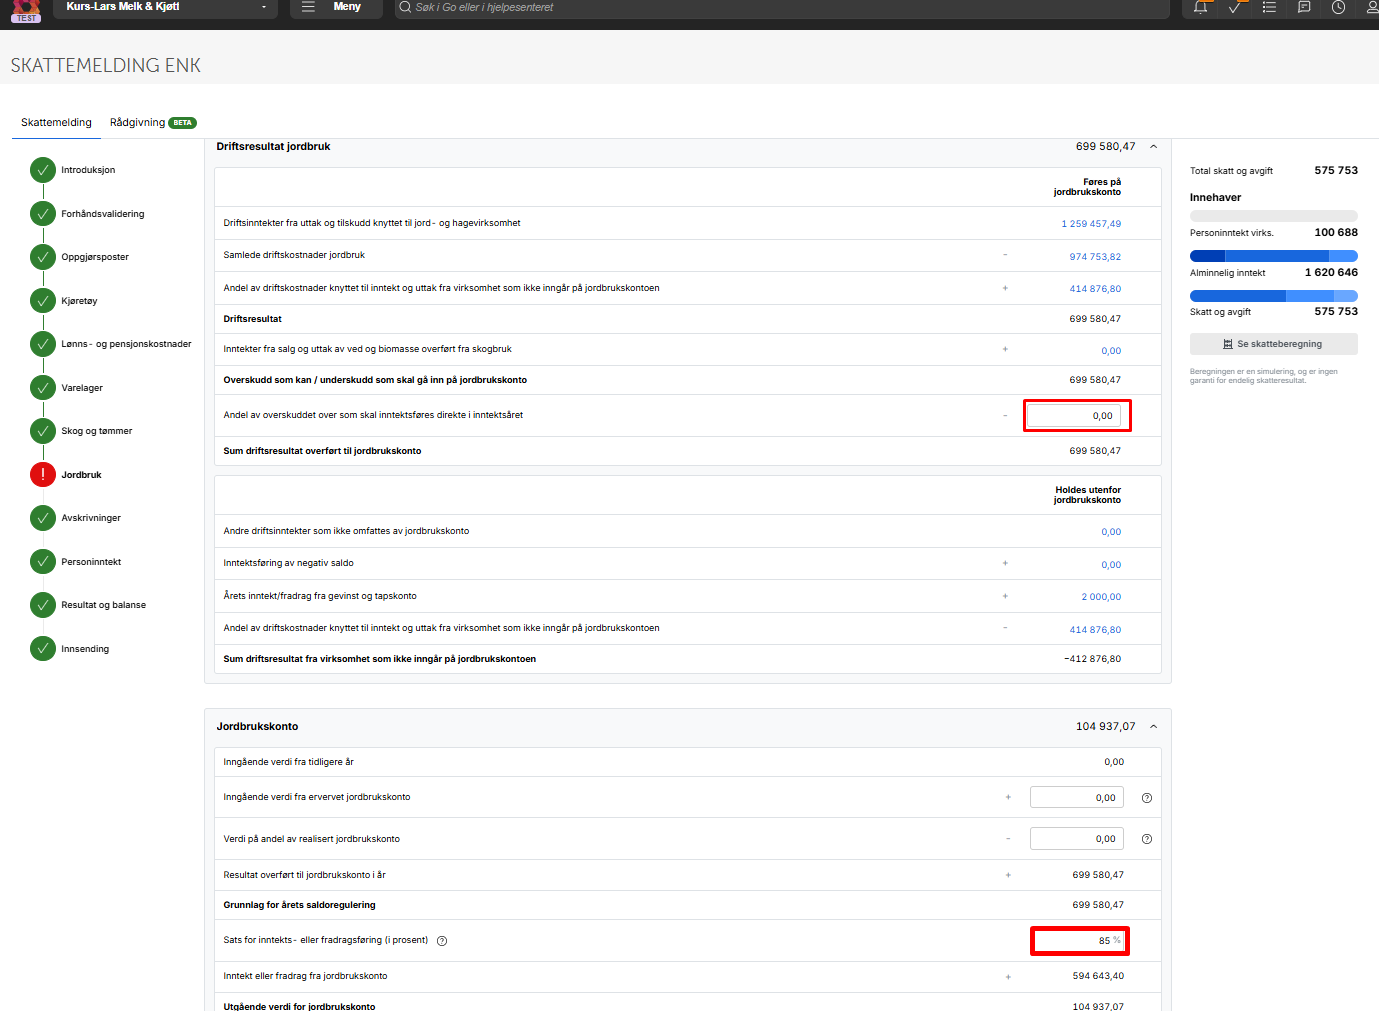
Task: Open the checkmark tasks icon in top bar
Action: click(x=1235, y=7)
